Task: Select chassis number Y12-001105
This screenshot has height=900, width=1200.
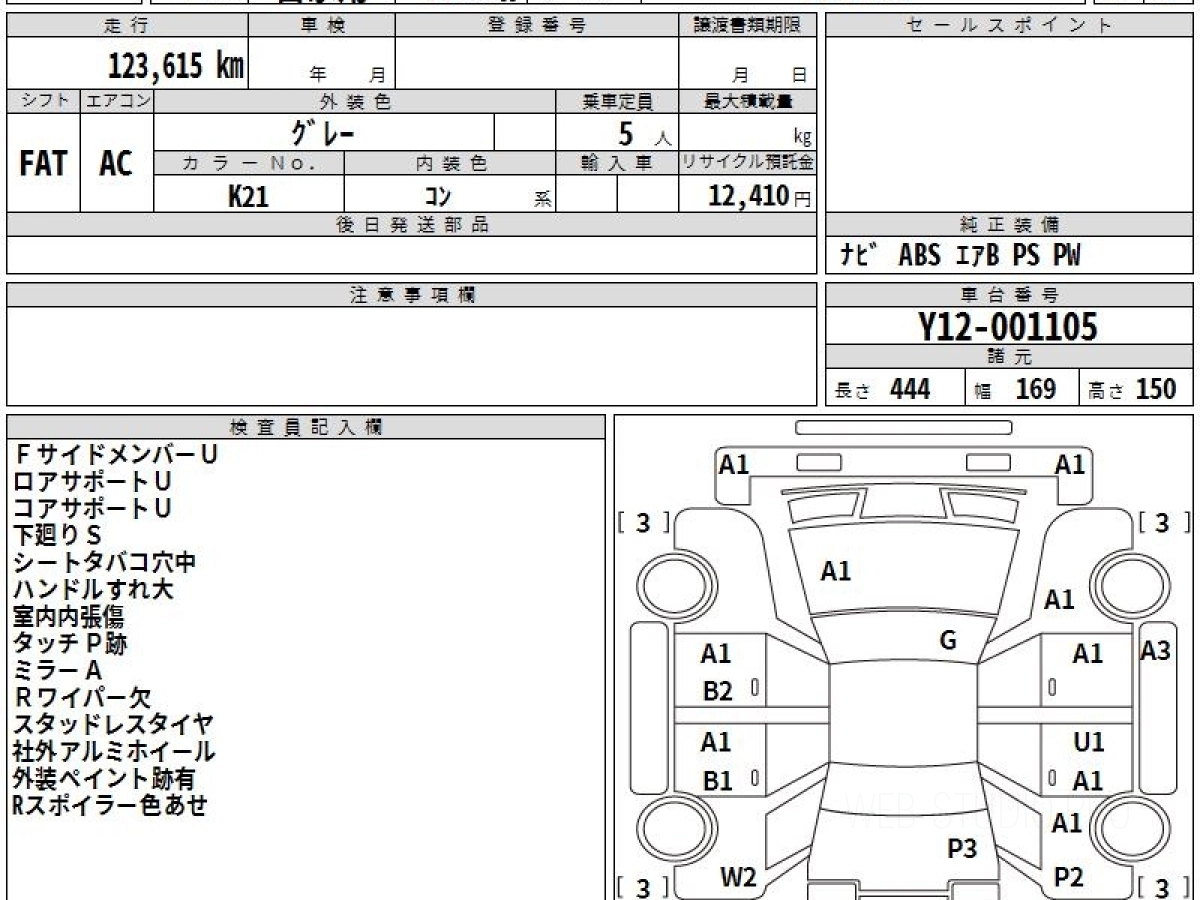Action: [1008, 327]
